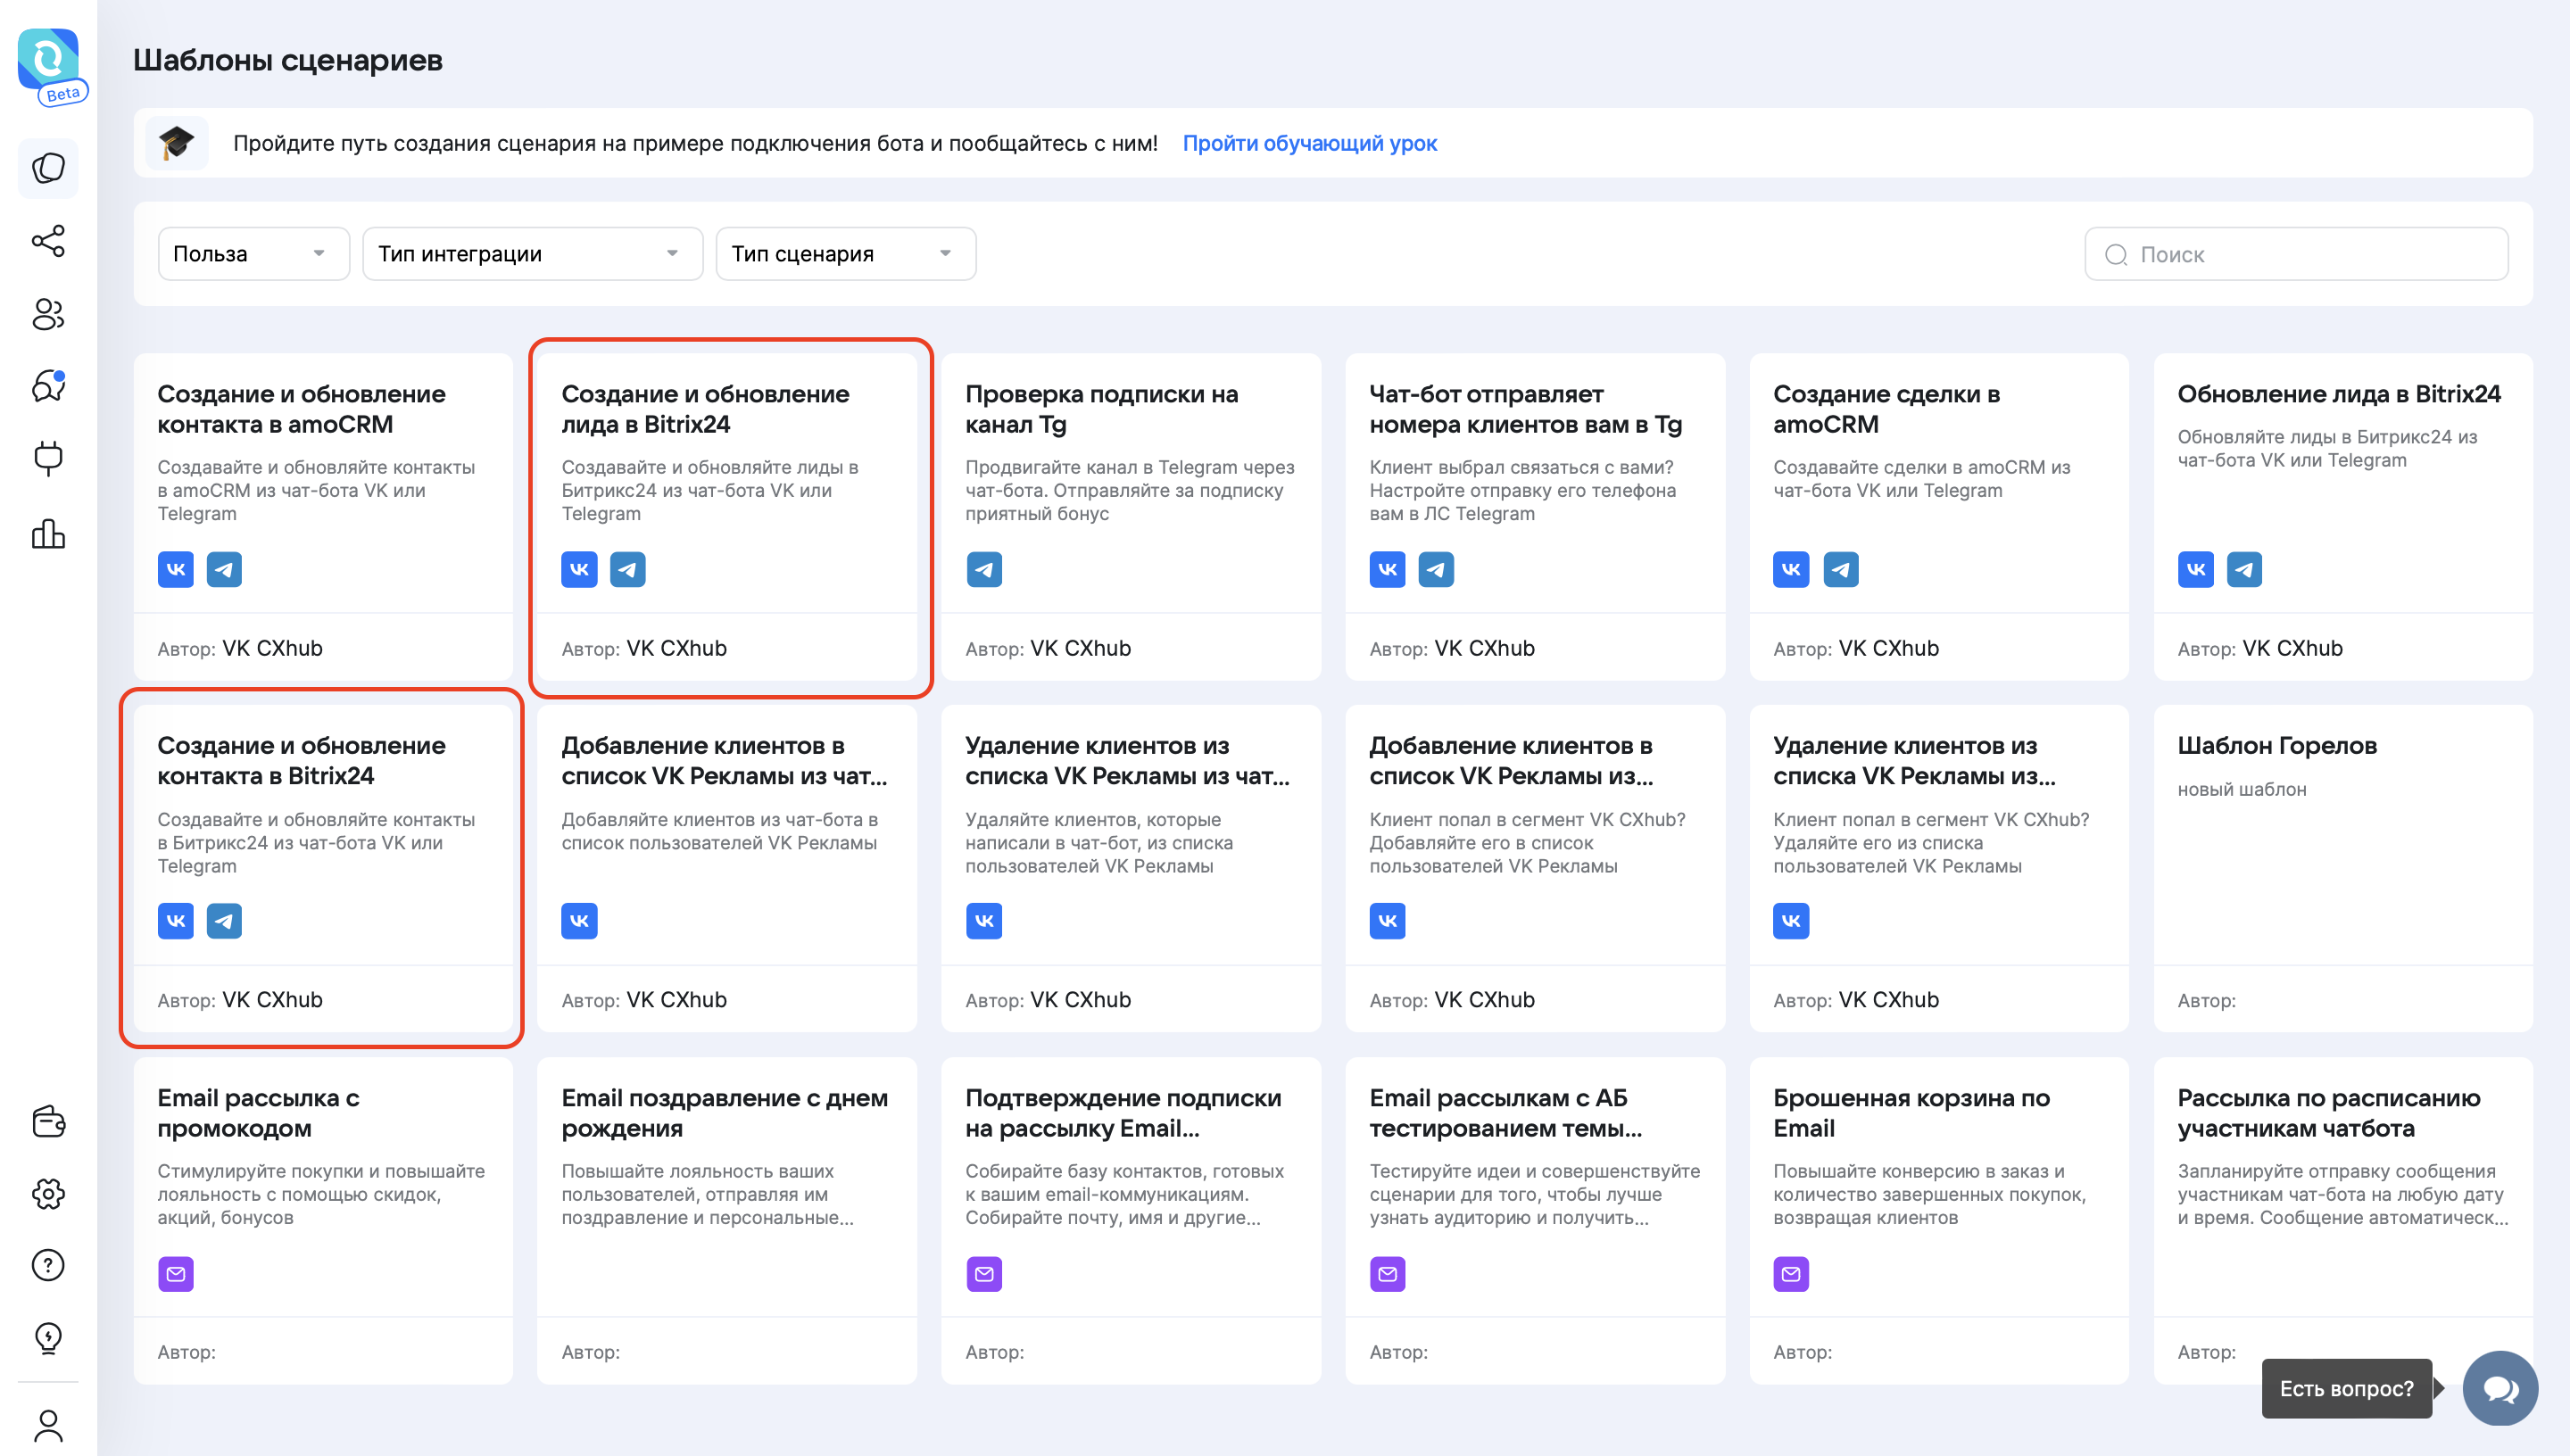Click the wallet icon in the sidebar

coord(48,1121)
